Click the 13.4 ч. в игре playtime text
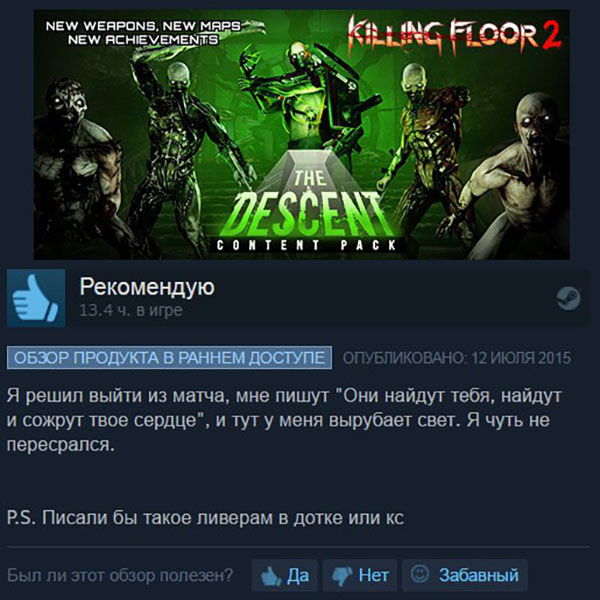 tap(131, 310)
